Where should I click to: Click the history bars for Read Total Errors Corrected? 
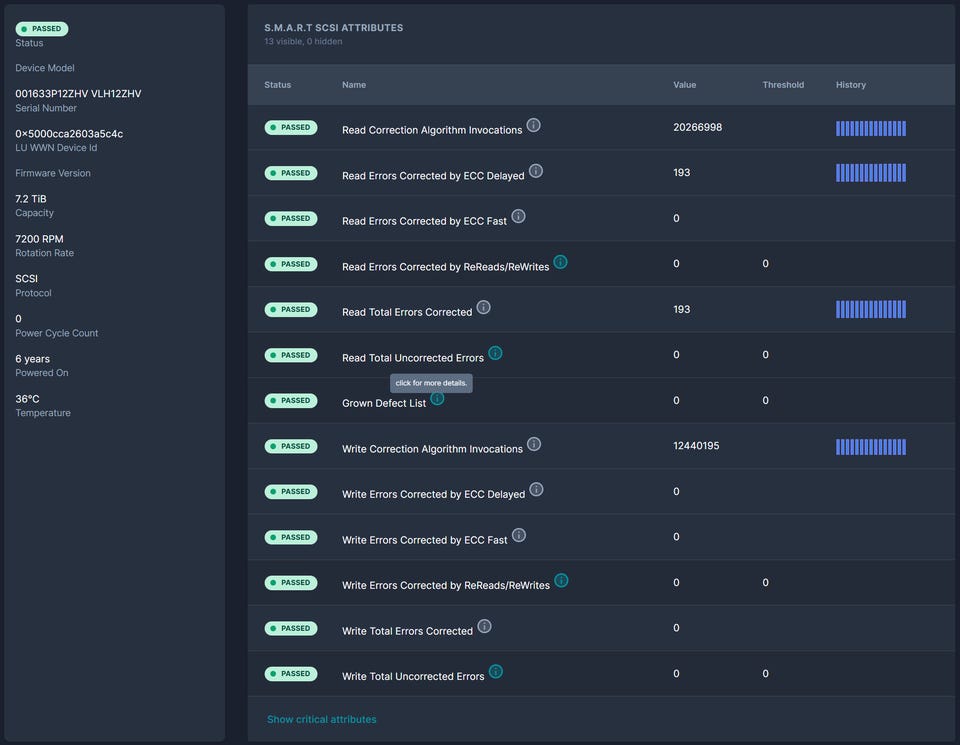click(x=870, y=310)
